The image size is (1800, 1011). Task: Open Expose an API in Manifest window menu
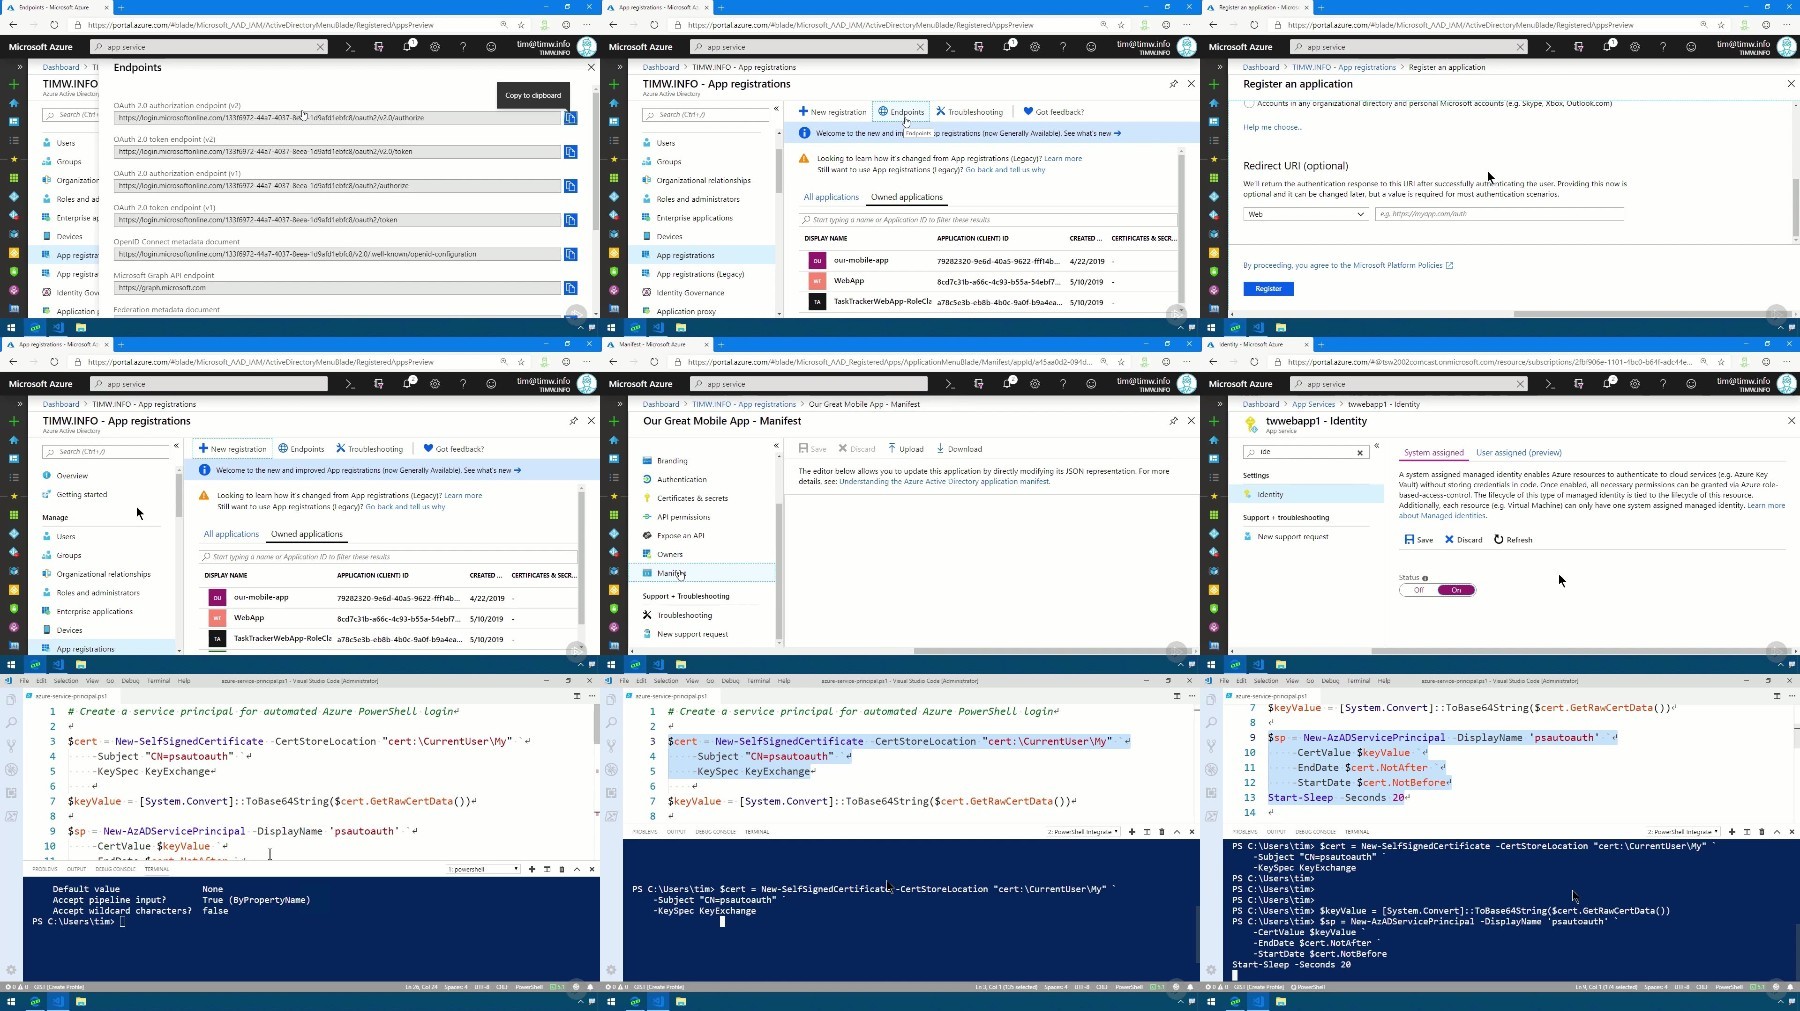click(x=680, y=536)
